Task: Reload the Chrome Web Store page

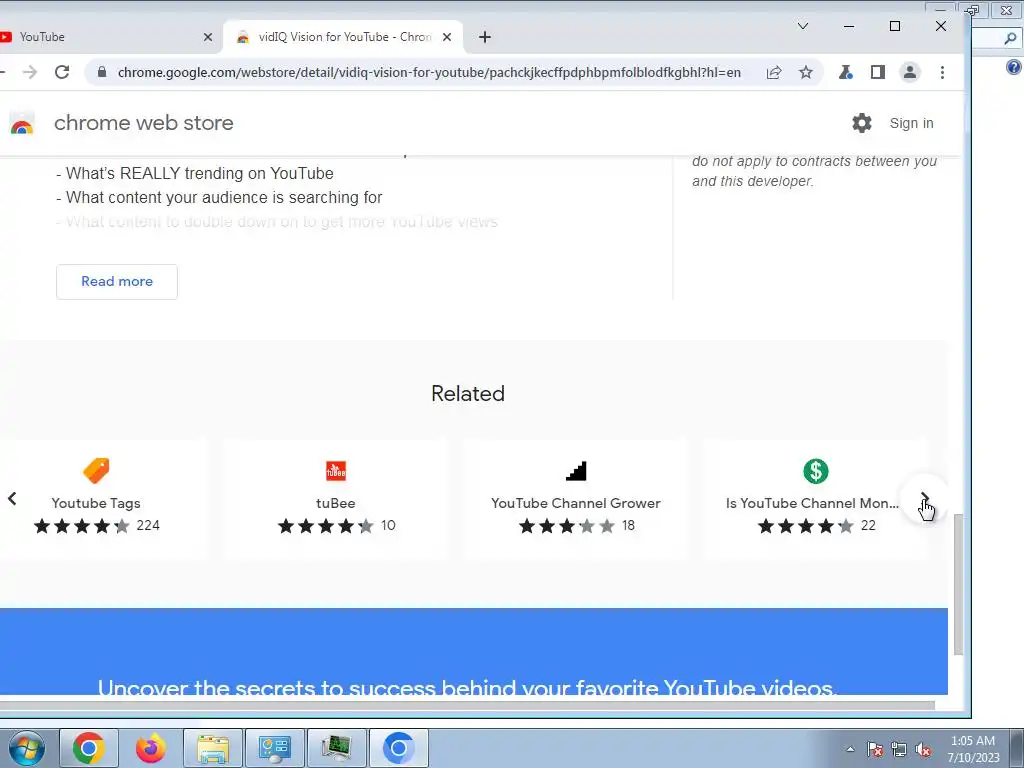Action: click(x=62, y=72)
